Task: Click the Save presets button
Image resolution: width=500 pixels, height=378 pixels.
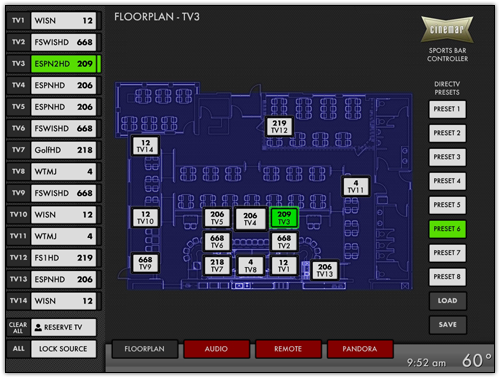Action: point(447,325)
